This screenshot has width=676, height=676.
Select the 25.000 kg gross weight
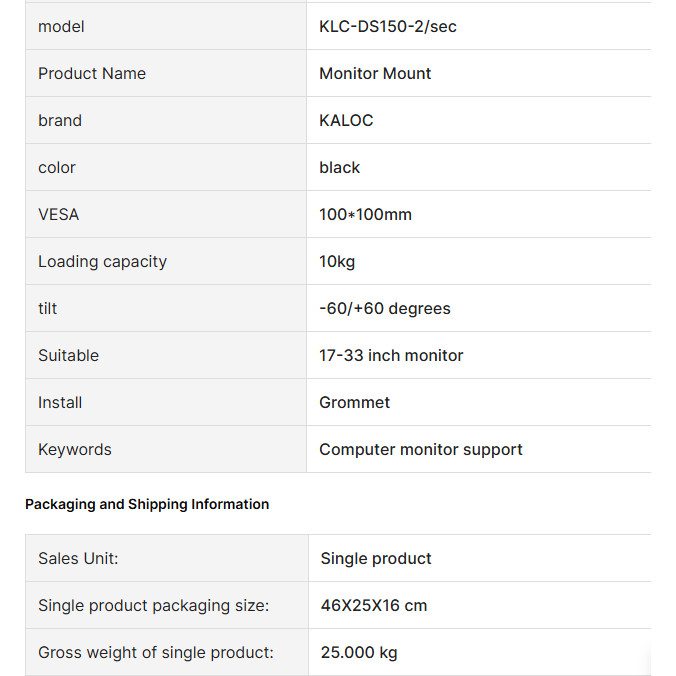[359, 653]
